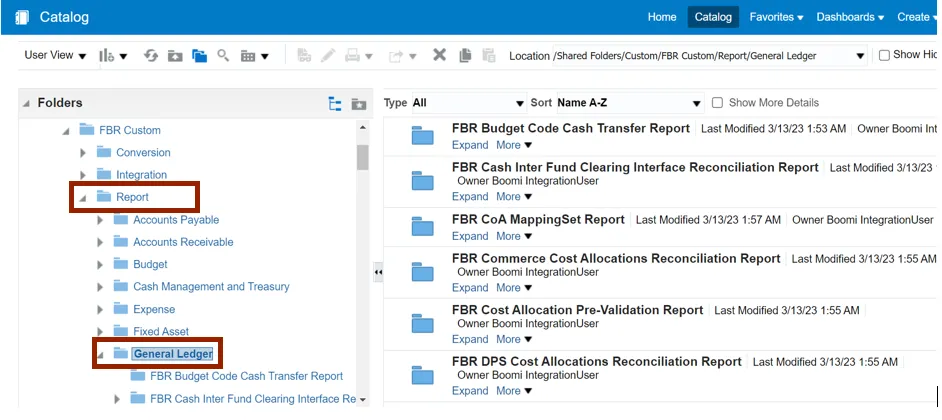The width and height of the screenshot is (942, 420).
Task: Open the Type filter dropdown
Action: point(468,103)
